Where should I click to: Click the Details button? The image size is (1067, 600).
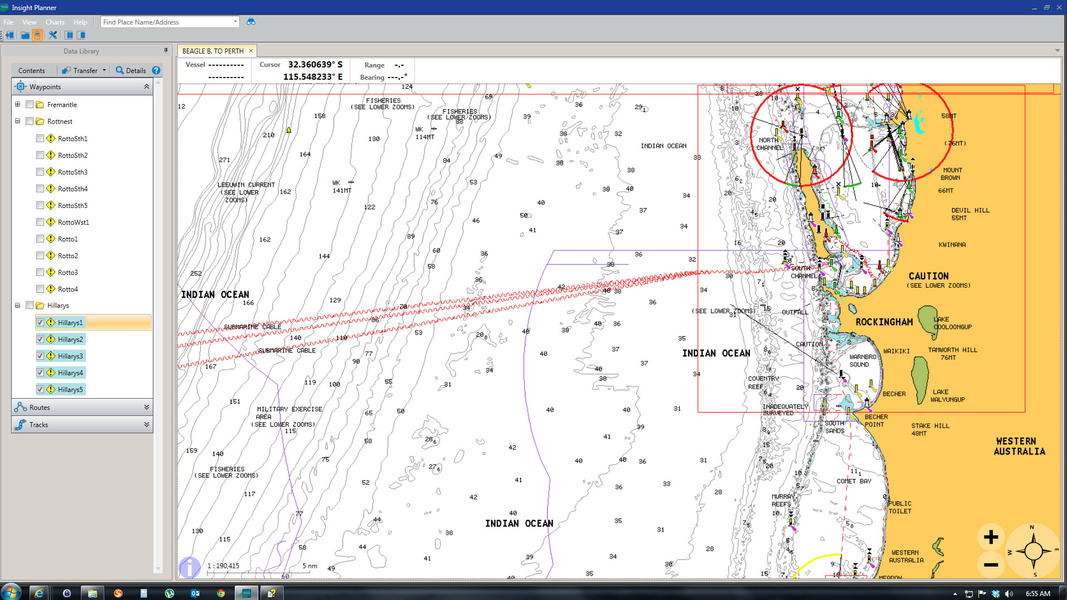[x=130, y=71]
